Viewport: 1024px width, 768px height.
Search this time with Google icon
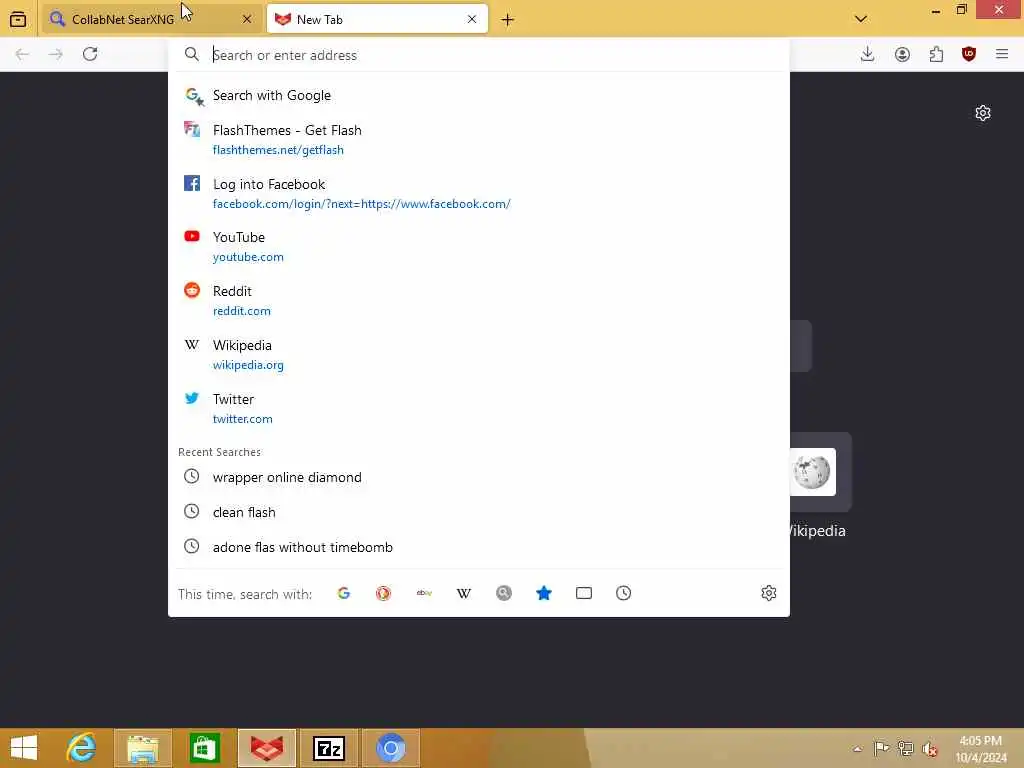(x=344, y=593)
